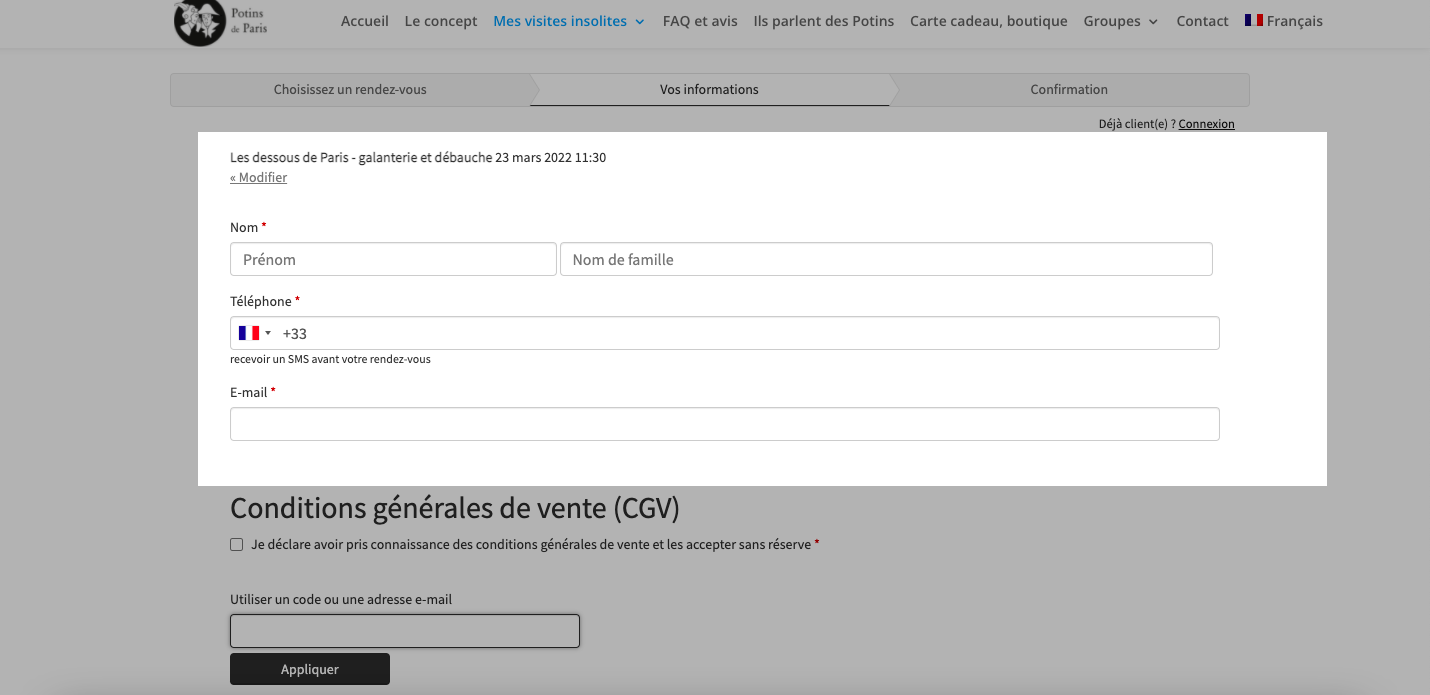
Task: Click the Connexion link
Action: 1207,124
